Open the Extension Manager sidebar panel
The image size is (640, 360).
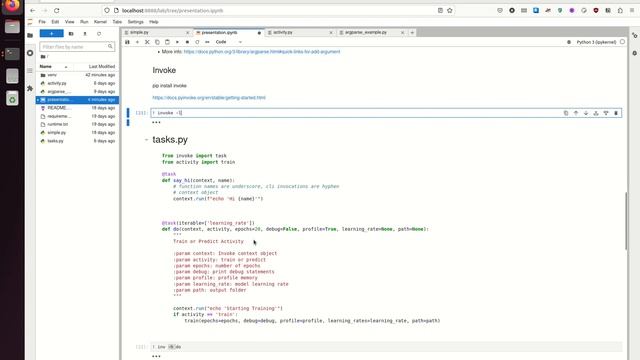pyautogui.click(x=30, y=88)
